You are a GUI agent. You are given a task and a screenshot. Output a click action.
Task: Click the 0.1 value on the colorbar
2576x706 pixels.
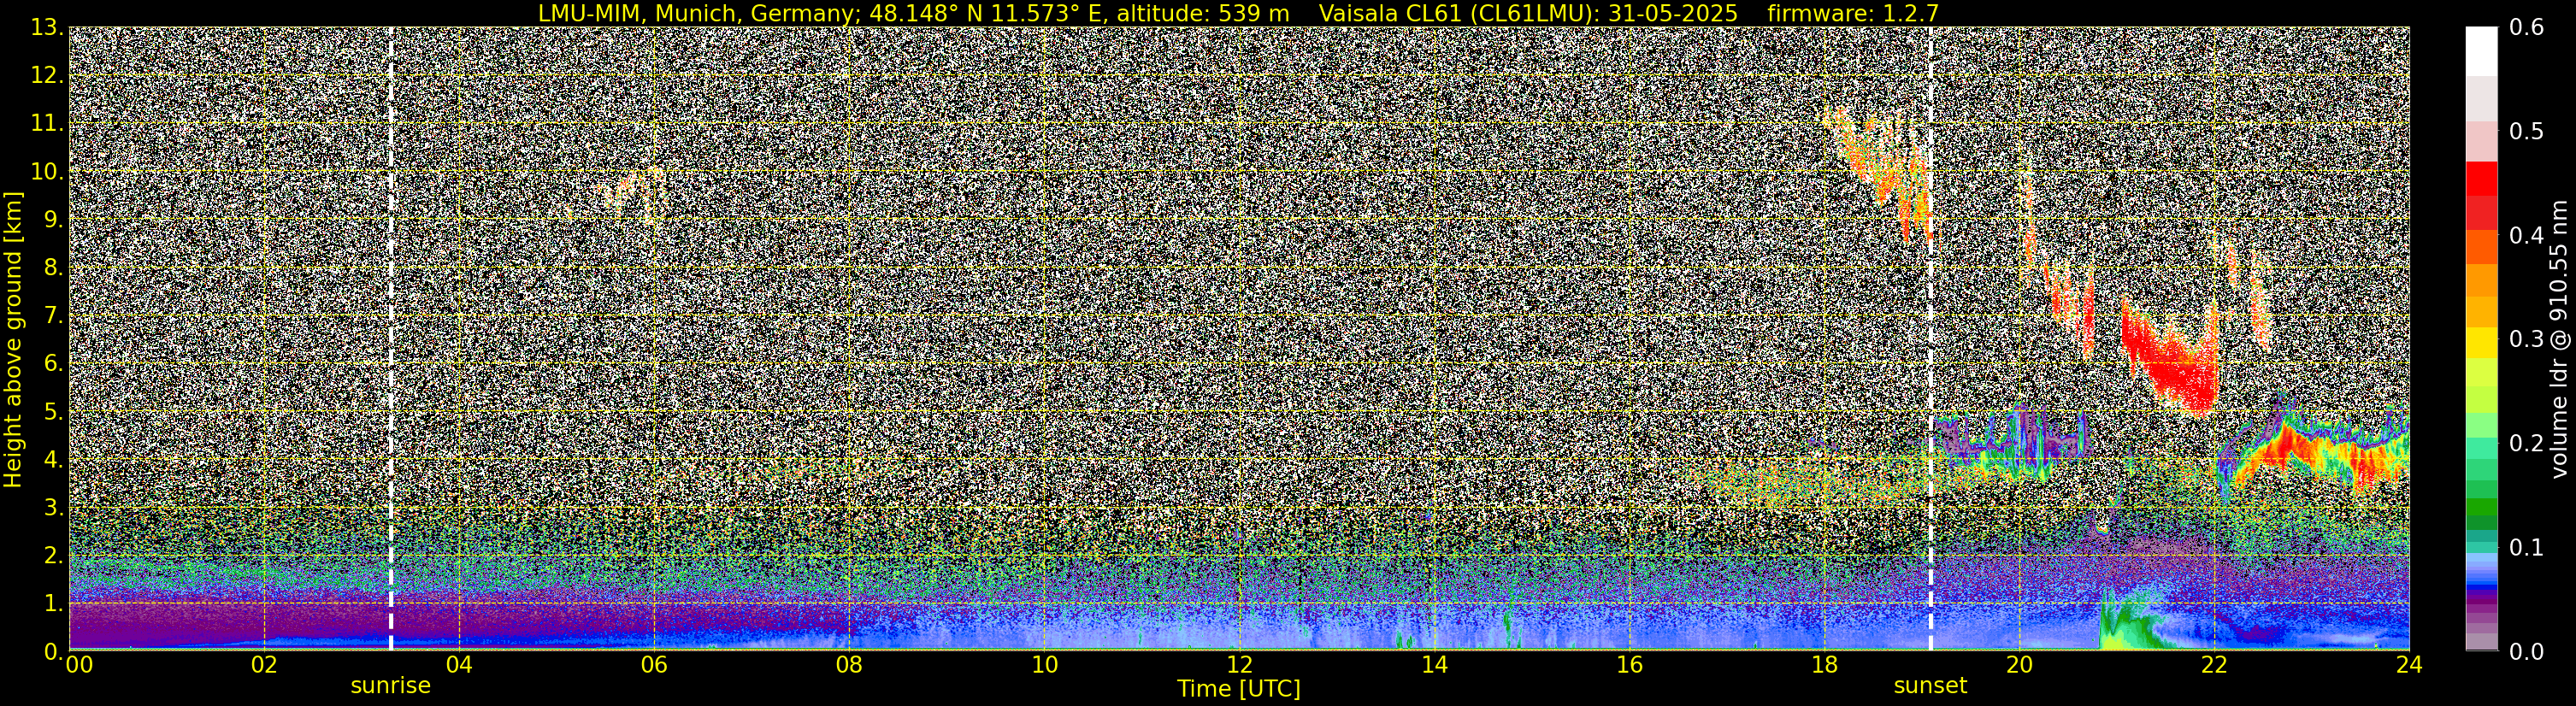point(2526,547)
